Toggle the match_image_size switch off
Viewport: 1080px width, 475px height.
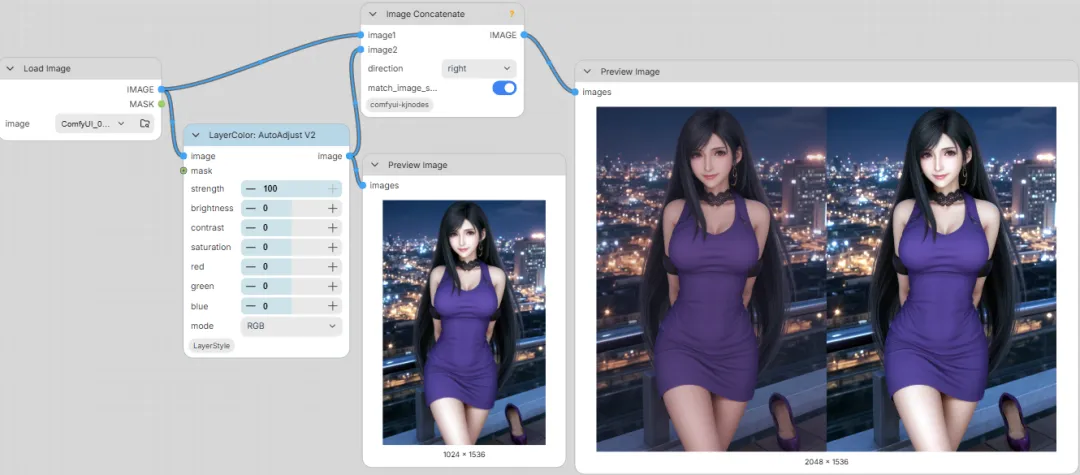coord(504,88)
